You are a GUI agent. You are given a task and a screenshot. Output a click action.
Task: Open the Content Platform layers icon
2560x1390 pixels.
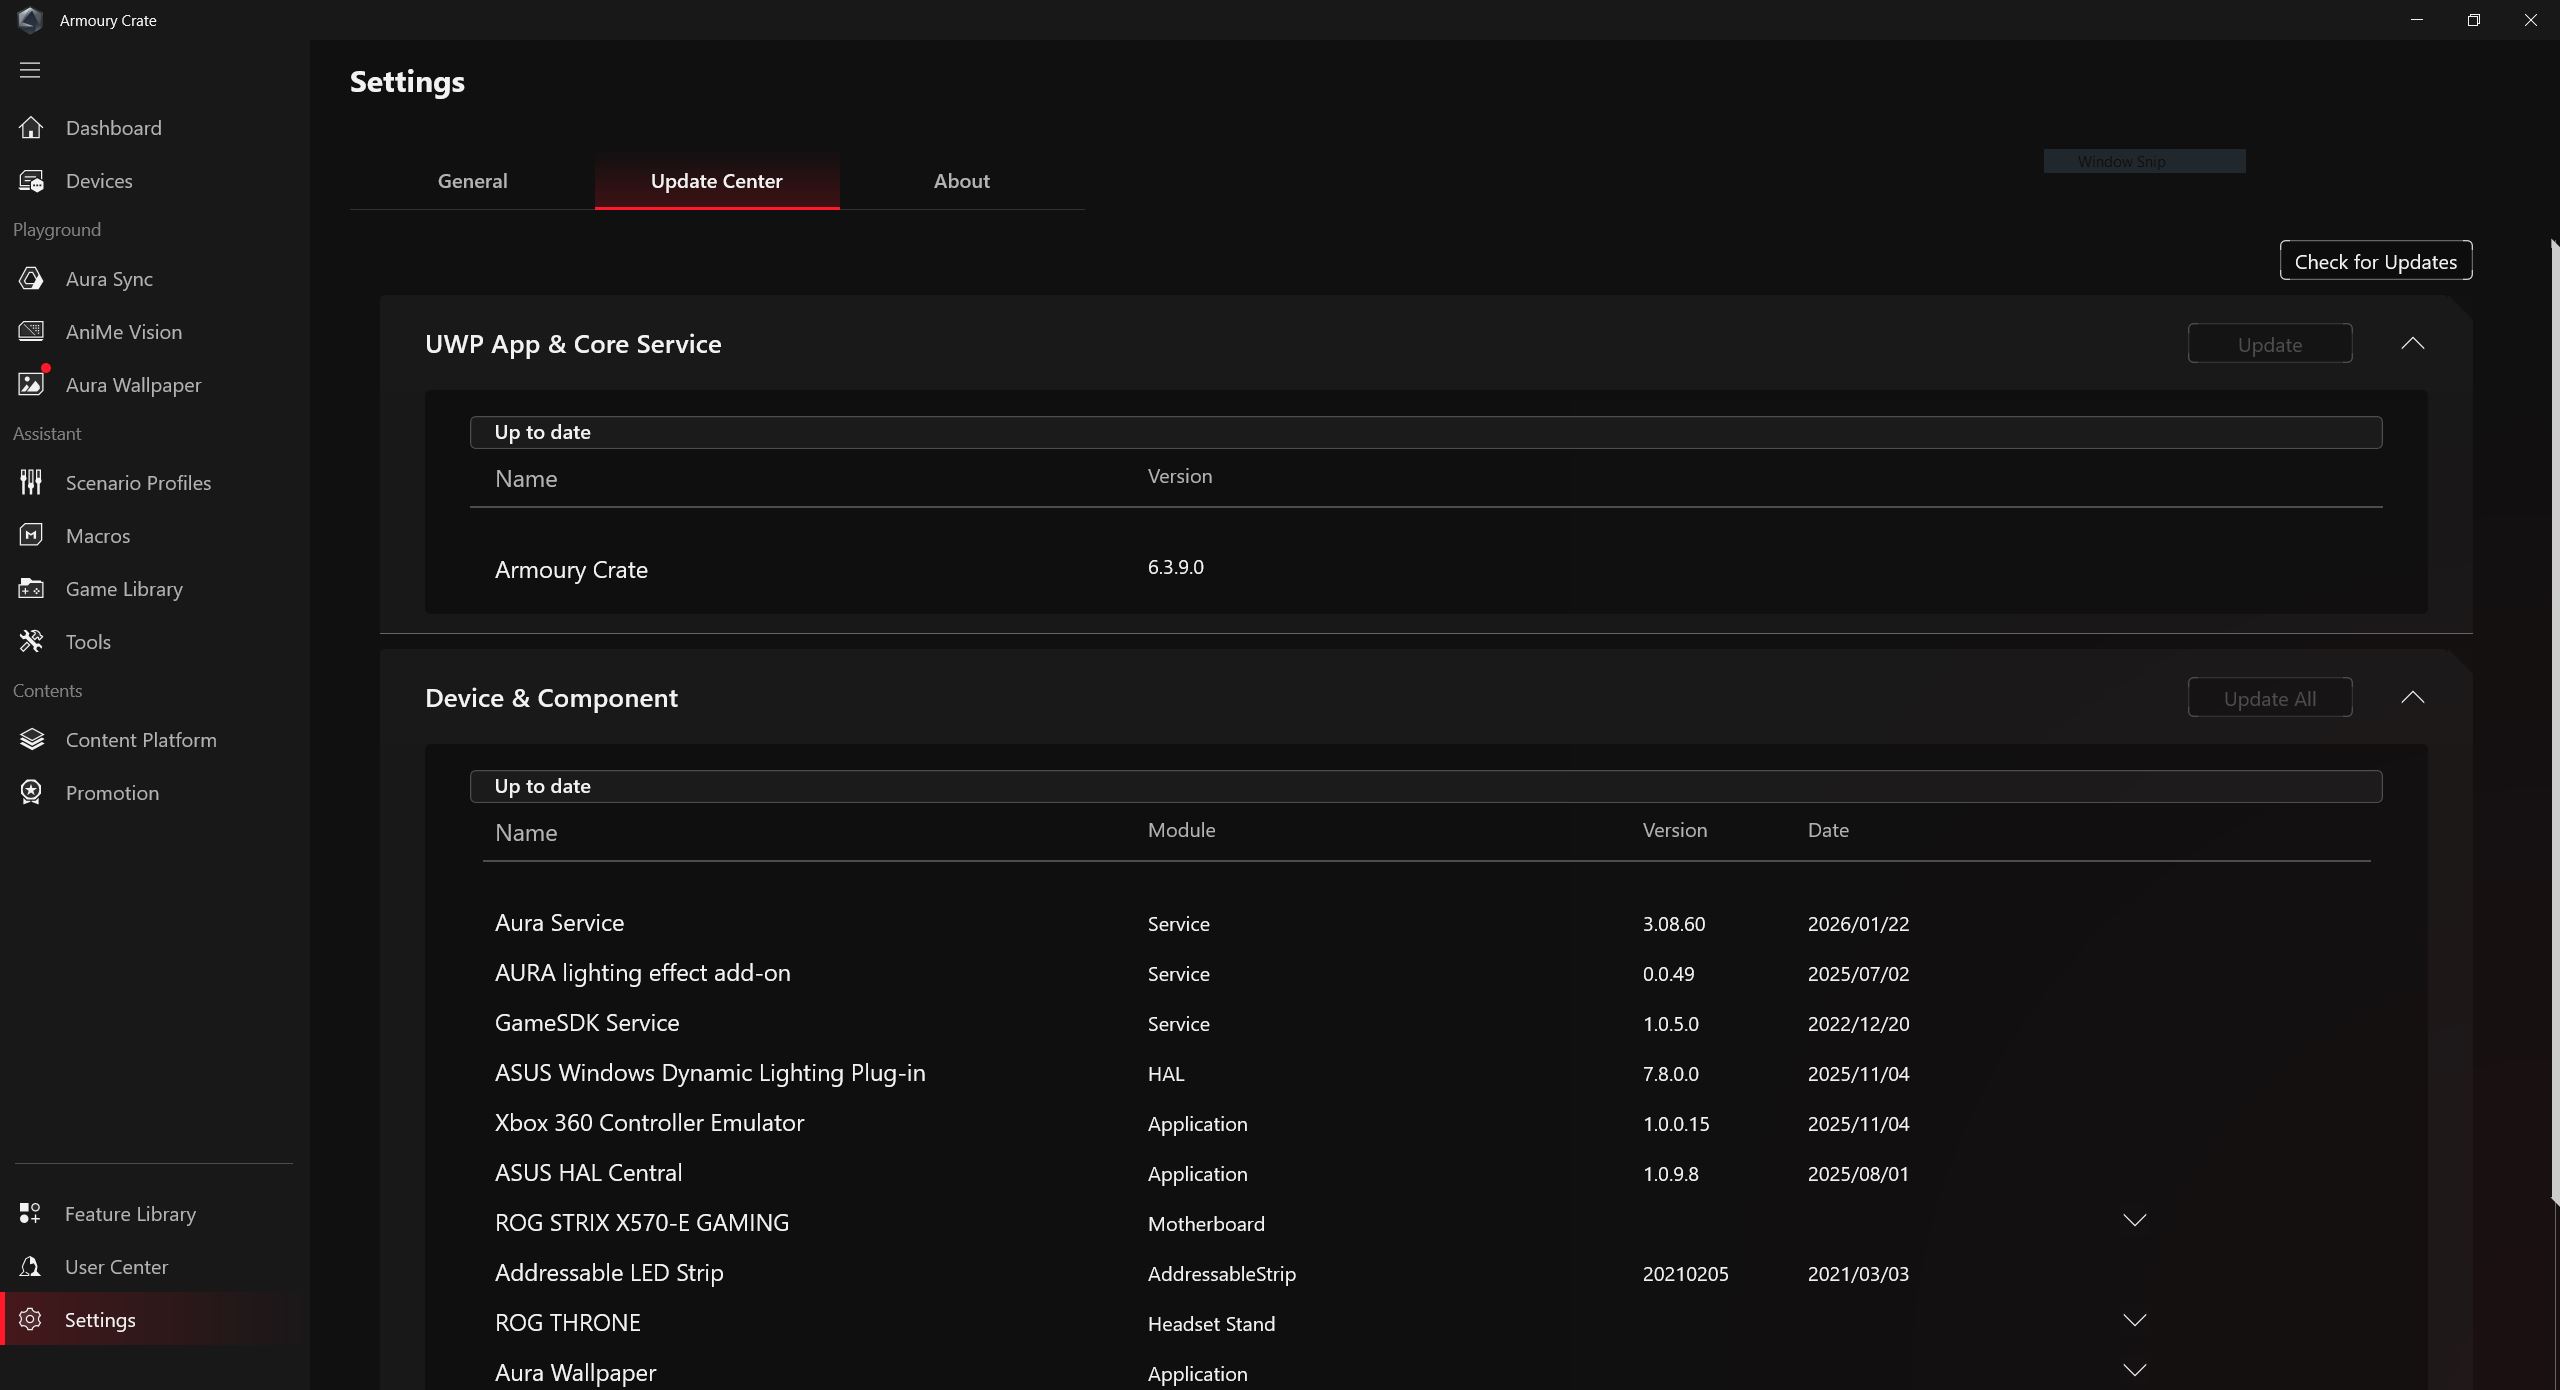click(31, 740)
